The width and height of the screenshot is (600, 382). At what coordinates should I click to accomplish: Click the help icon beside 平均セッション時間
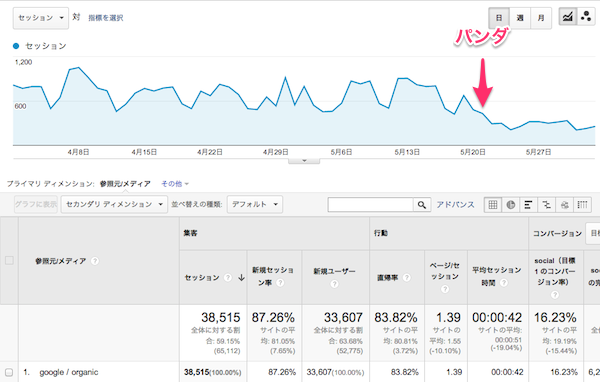504,283
